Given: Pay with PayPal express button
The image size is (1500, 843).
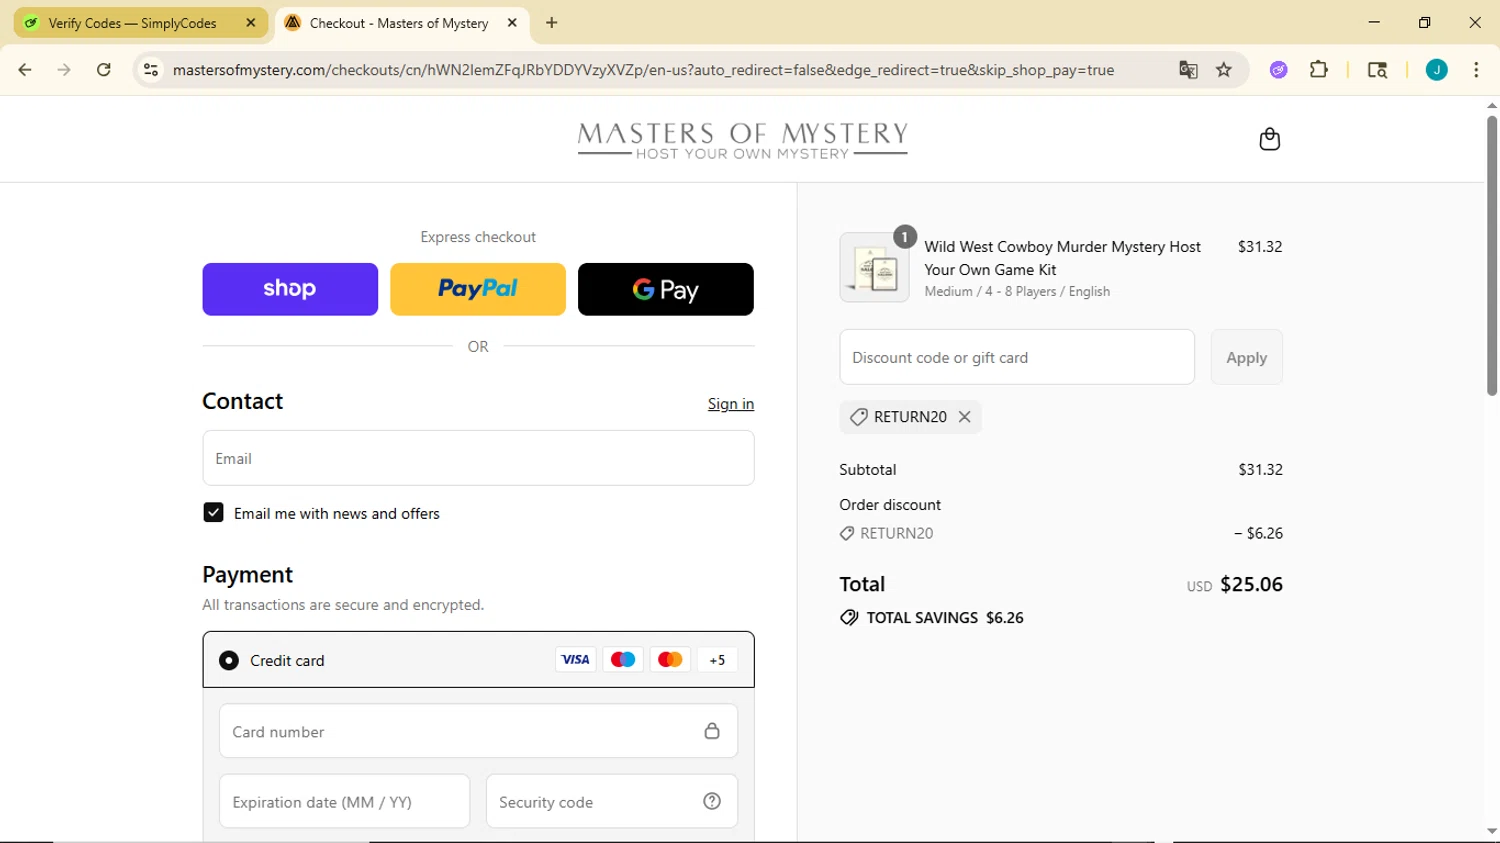Looking at the screenshot, I should 478,289.
